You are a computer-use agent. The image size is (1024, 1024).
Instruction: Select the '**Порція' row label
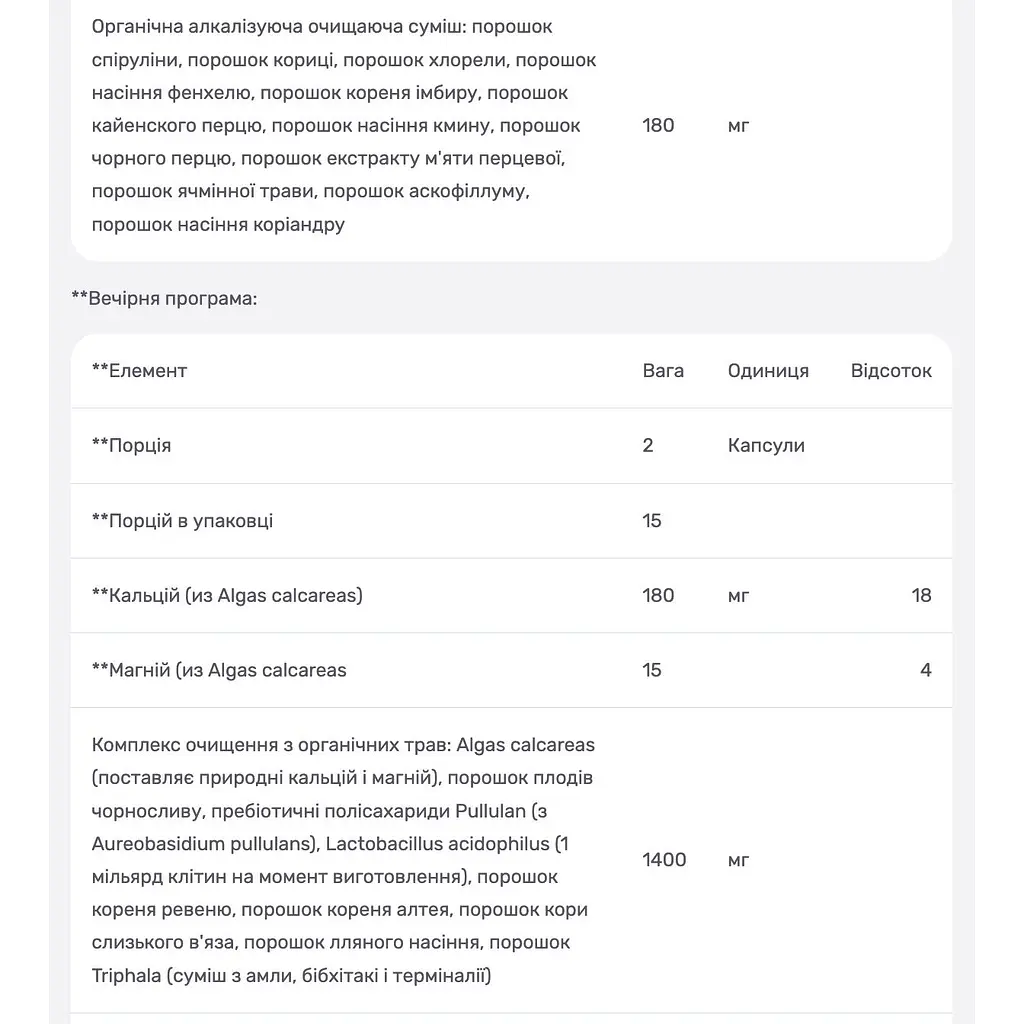(131, 445)
